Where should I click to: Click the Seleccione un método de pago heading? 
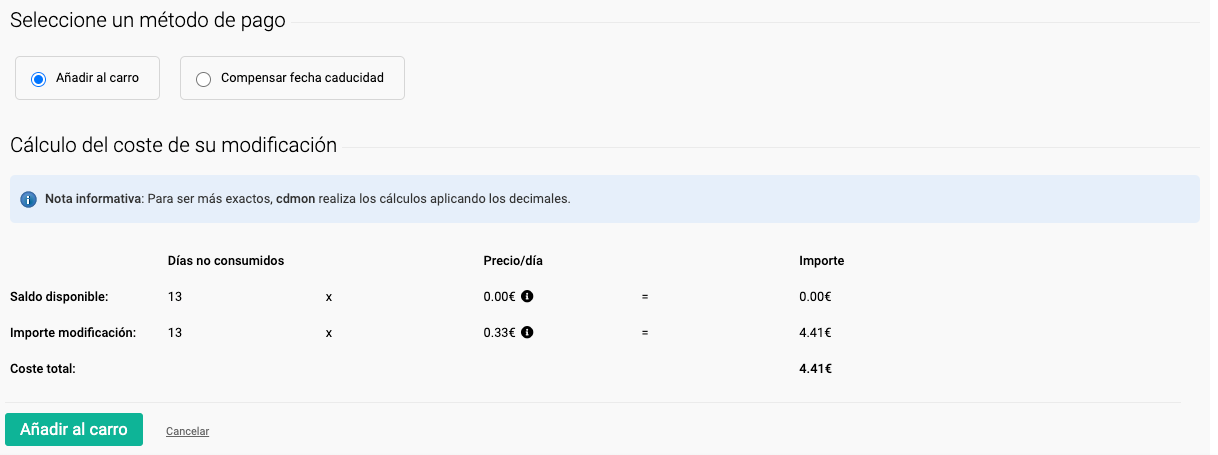coord(148,20)
